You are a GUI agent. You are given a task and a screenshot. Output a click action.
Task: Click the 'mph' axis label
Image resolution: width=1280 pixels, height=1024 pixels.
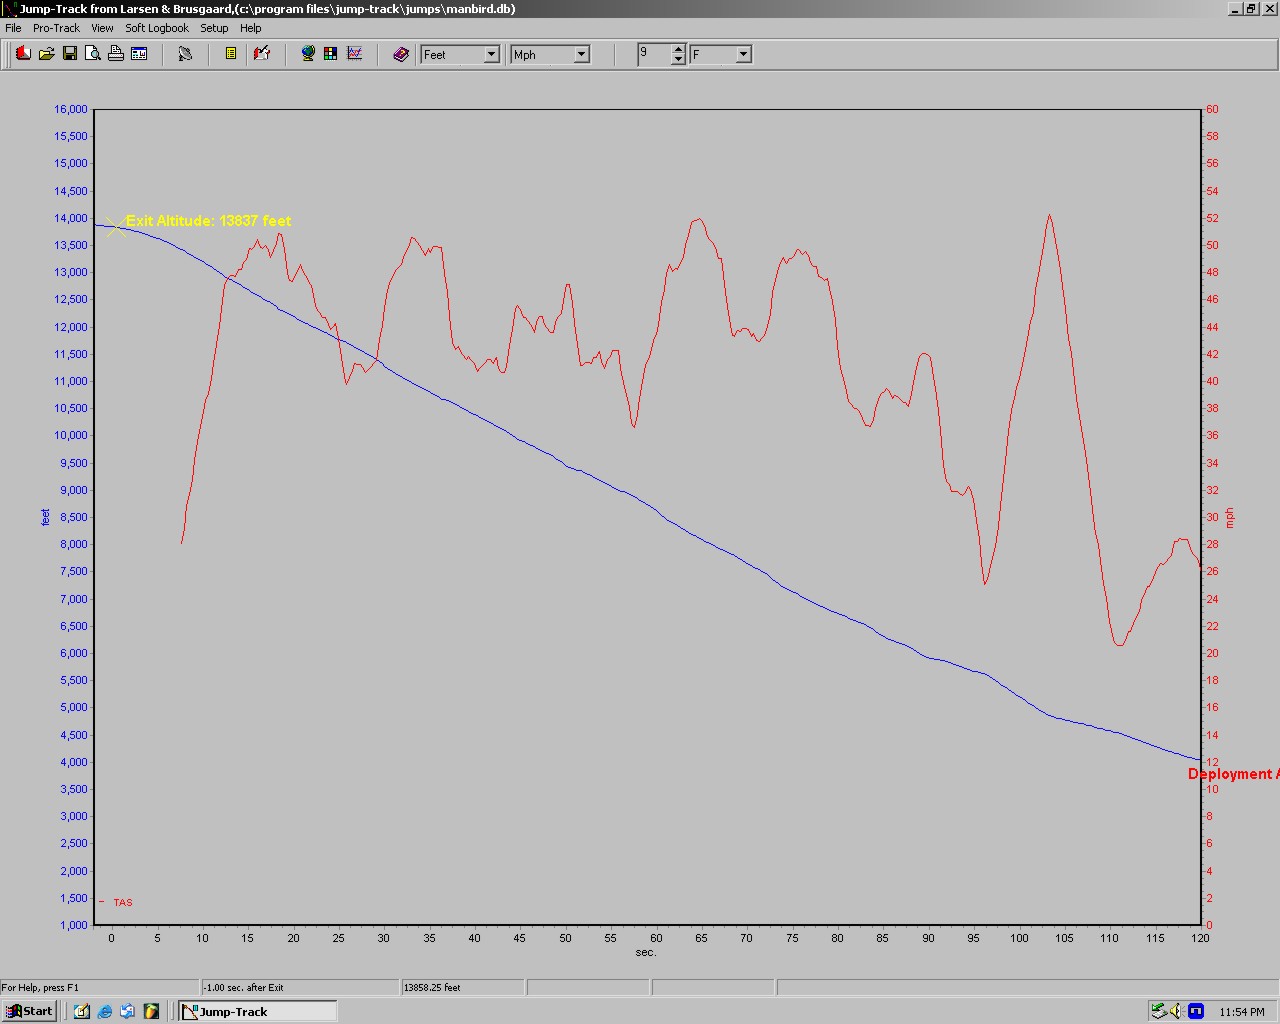1229,518
